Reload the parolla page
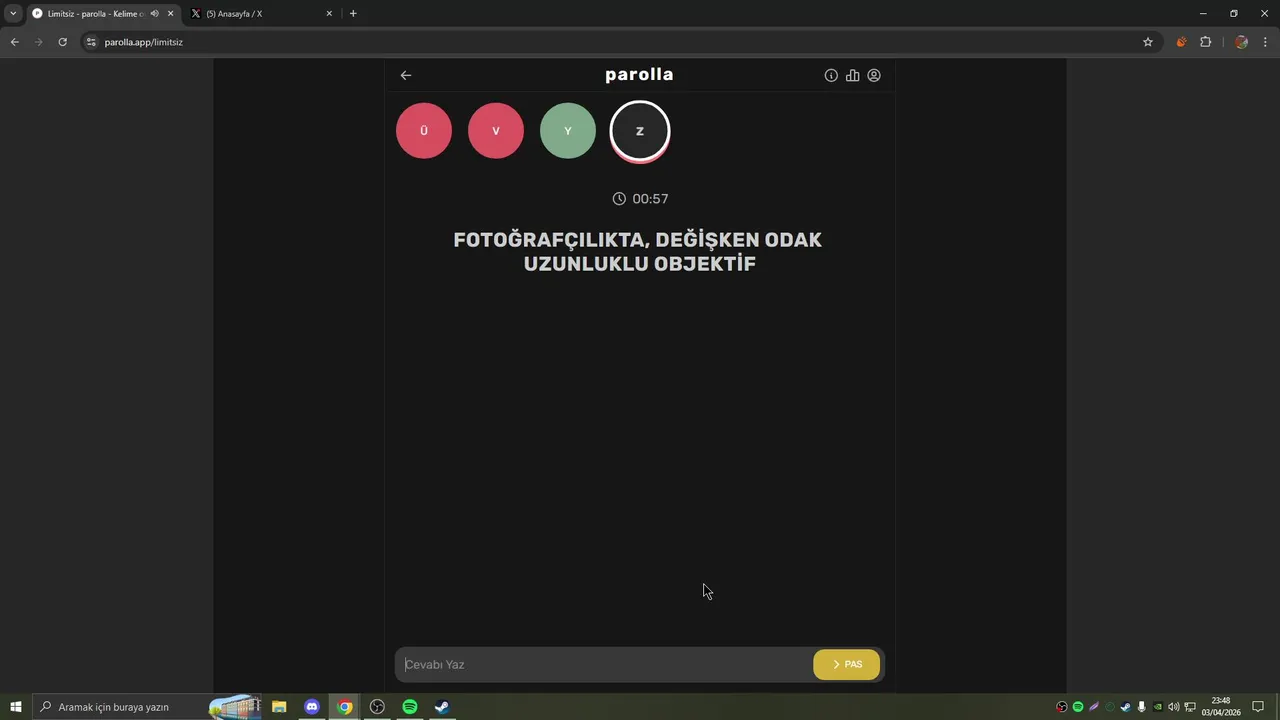The image size is (1280, 720). click(63, 42)
